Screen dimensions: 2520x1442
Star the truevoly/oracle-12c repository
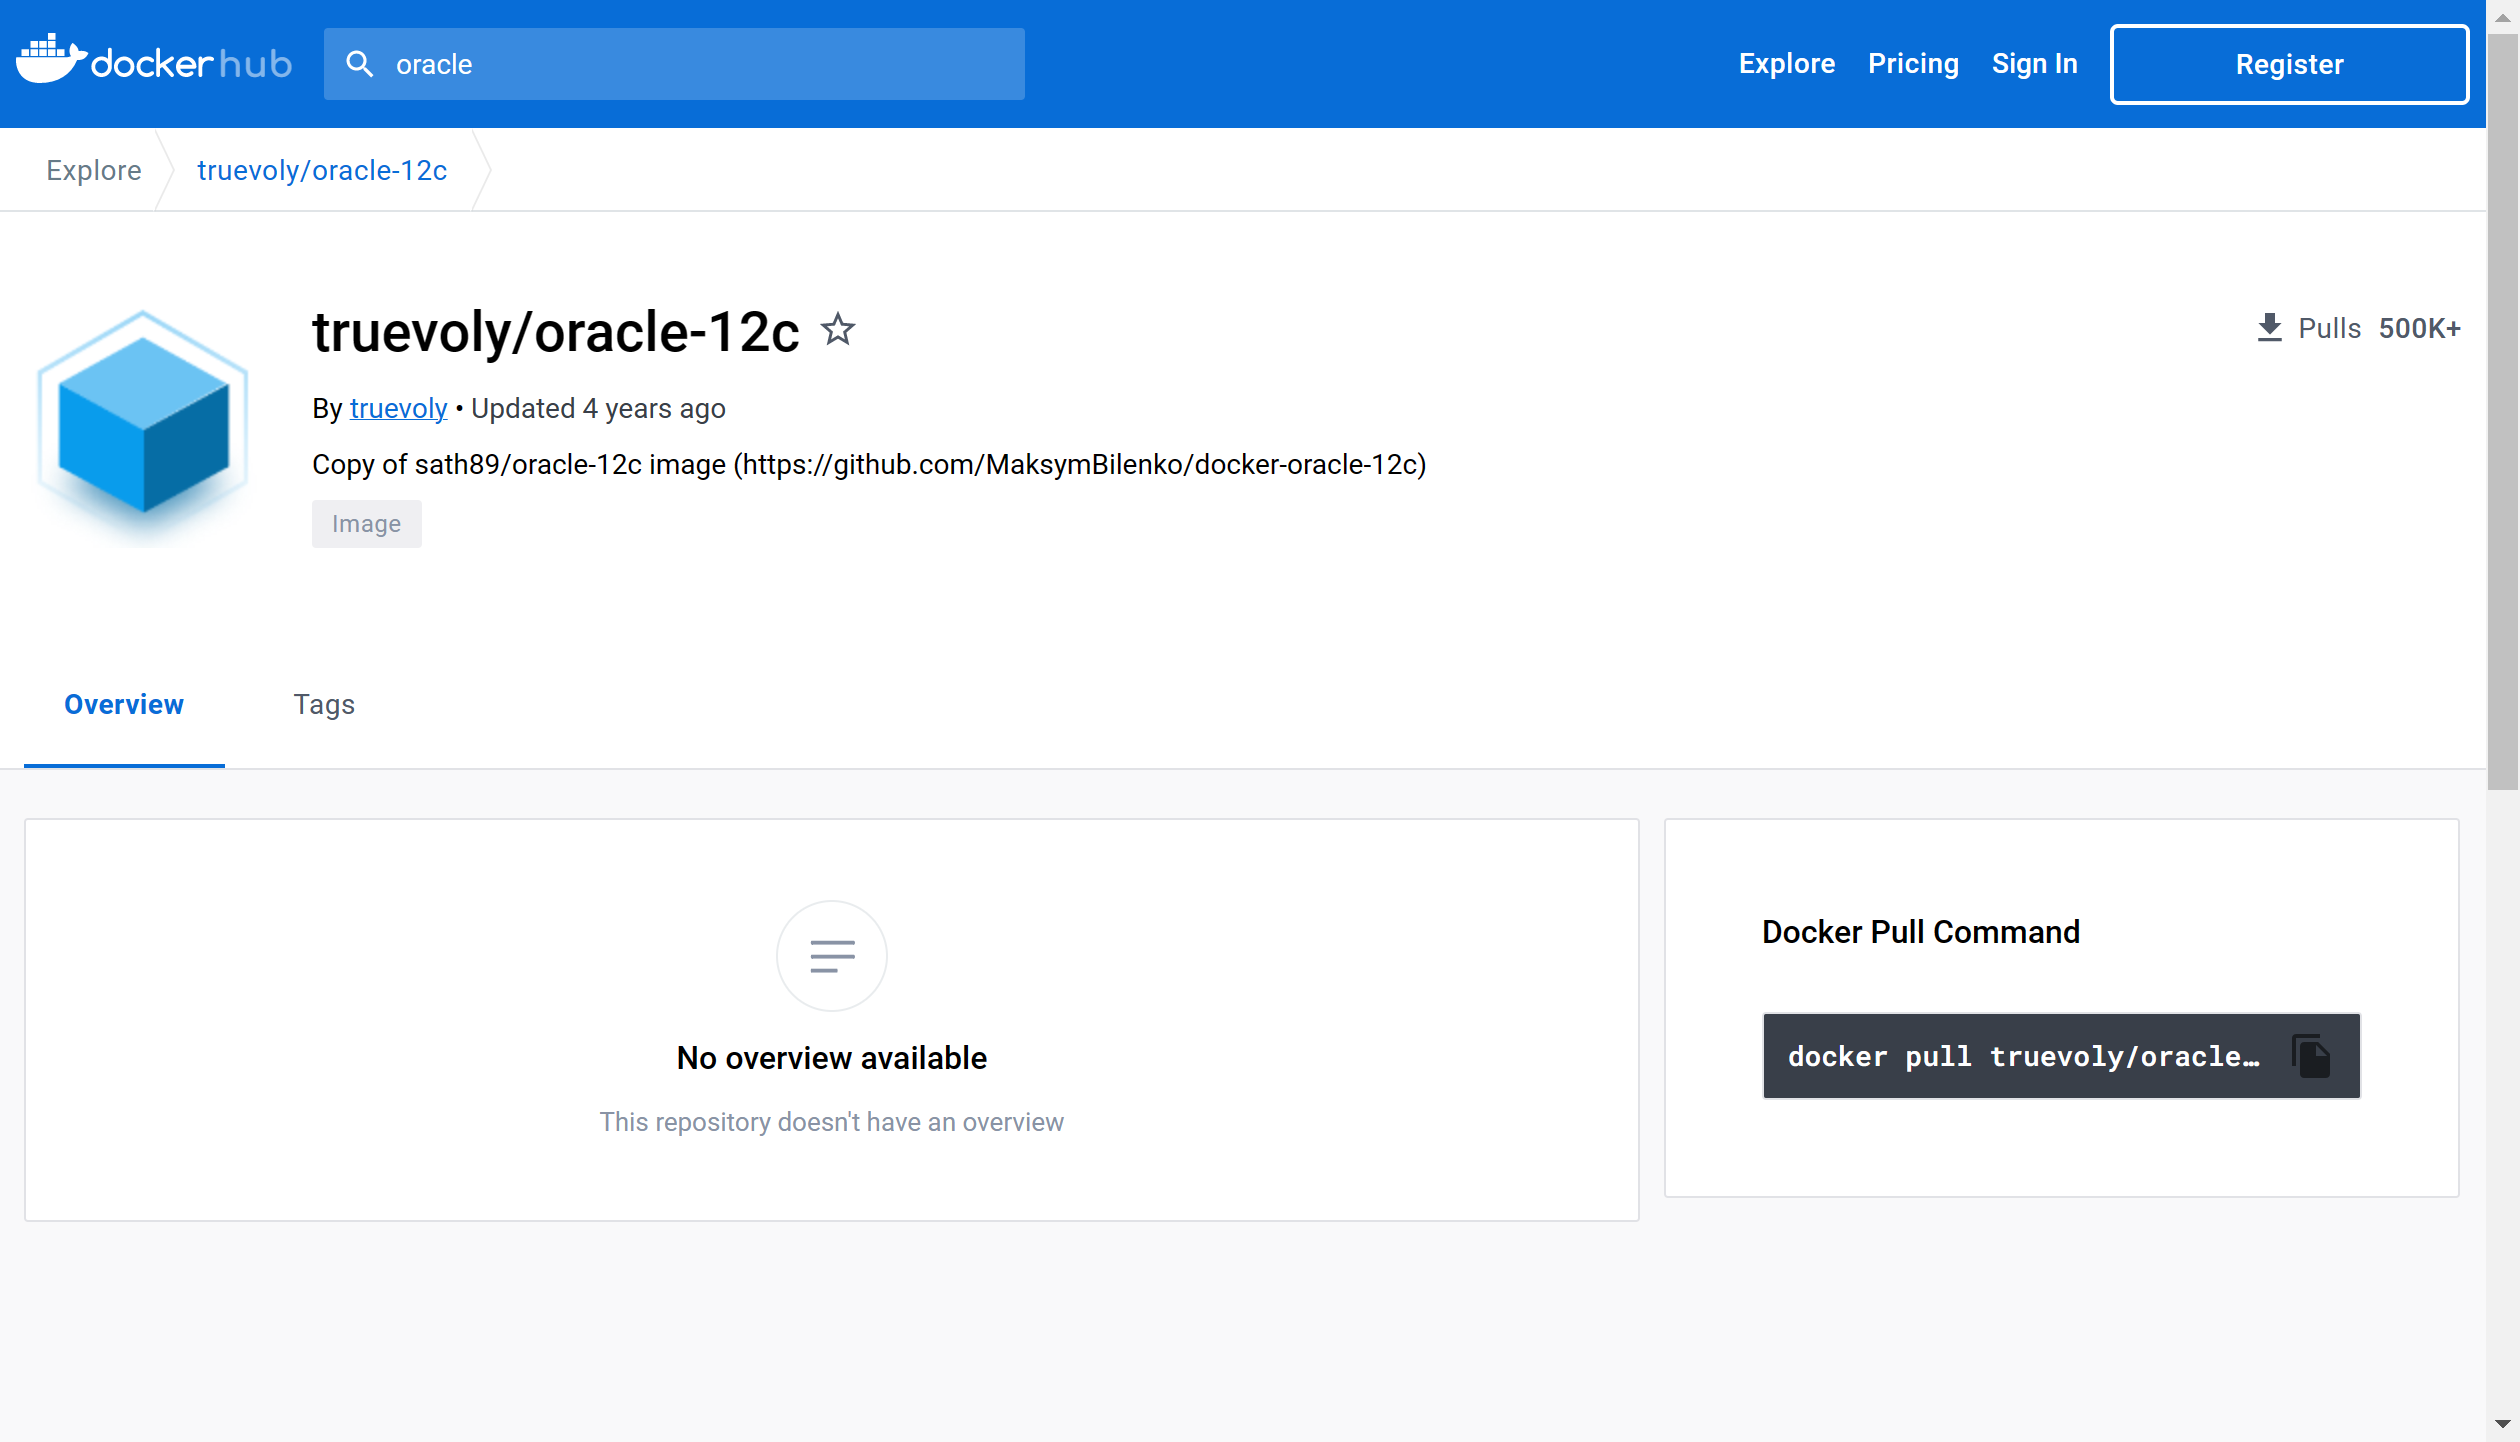click(838, 329)
